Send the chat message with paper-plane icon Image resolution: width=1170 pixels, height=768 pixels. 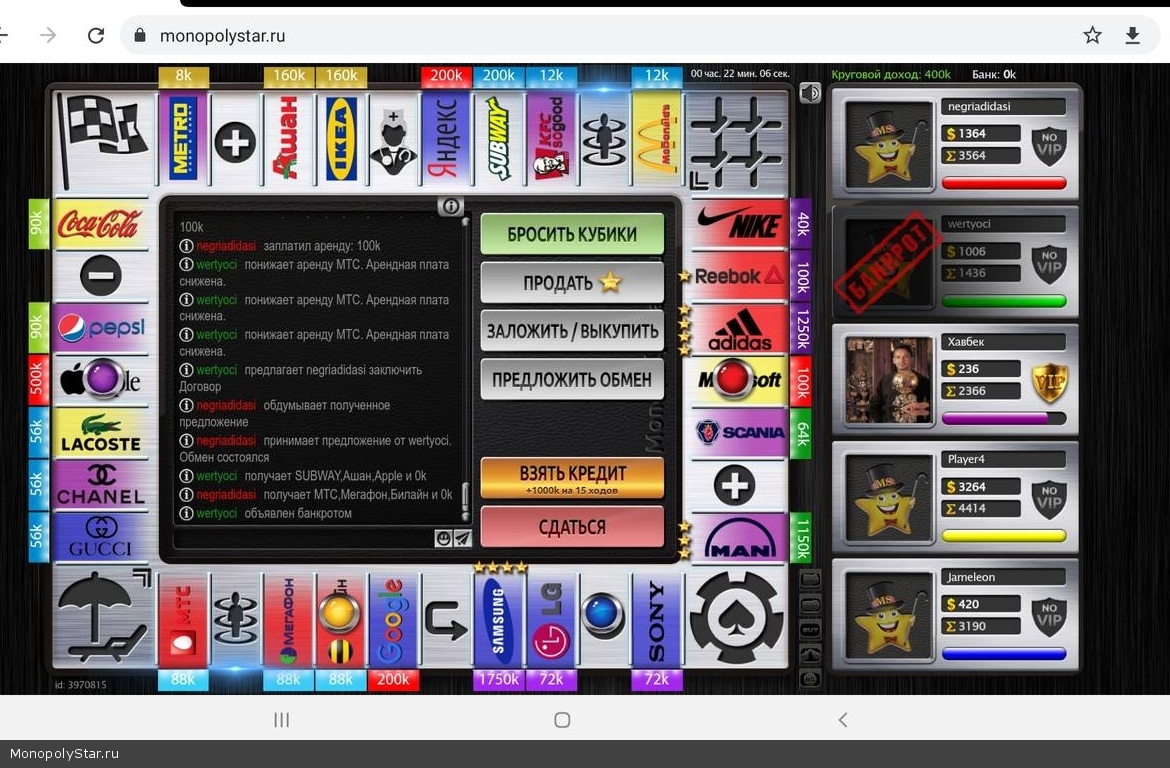(x=463, y=538)
